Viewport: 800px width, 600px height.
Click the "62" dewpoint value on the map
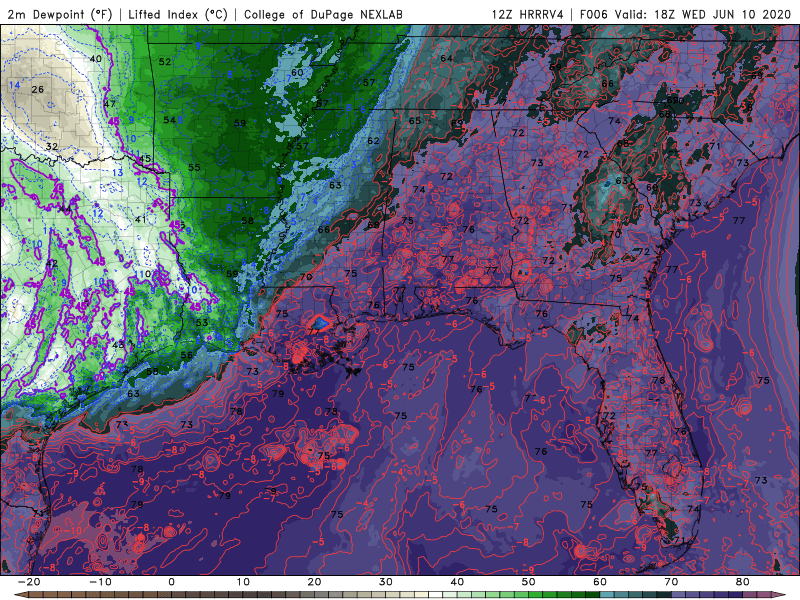[373, 141]
